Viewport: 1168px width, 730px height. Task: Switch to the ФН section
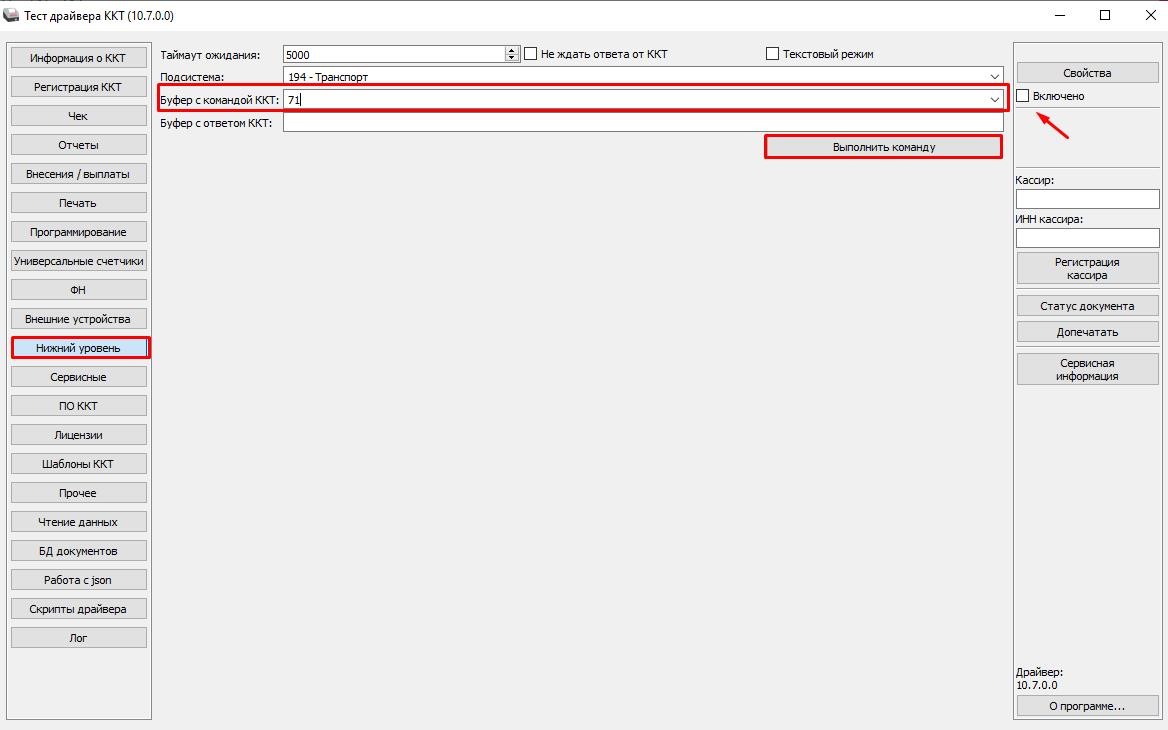point(78,290)
